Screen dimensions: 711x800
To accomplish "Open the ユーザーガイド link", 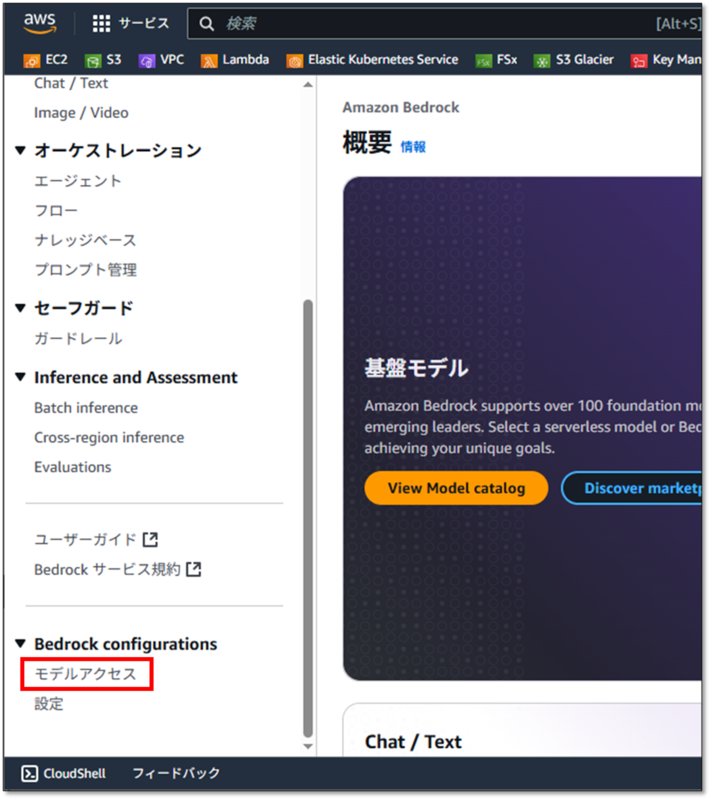I will point(85,539).
